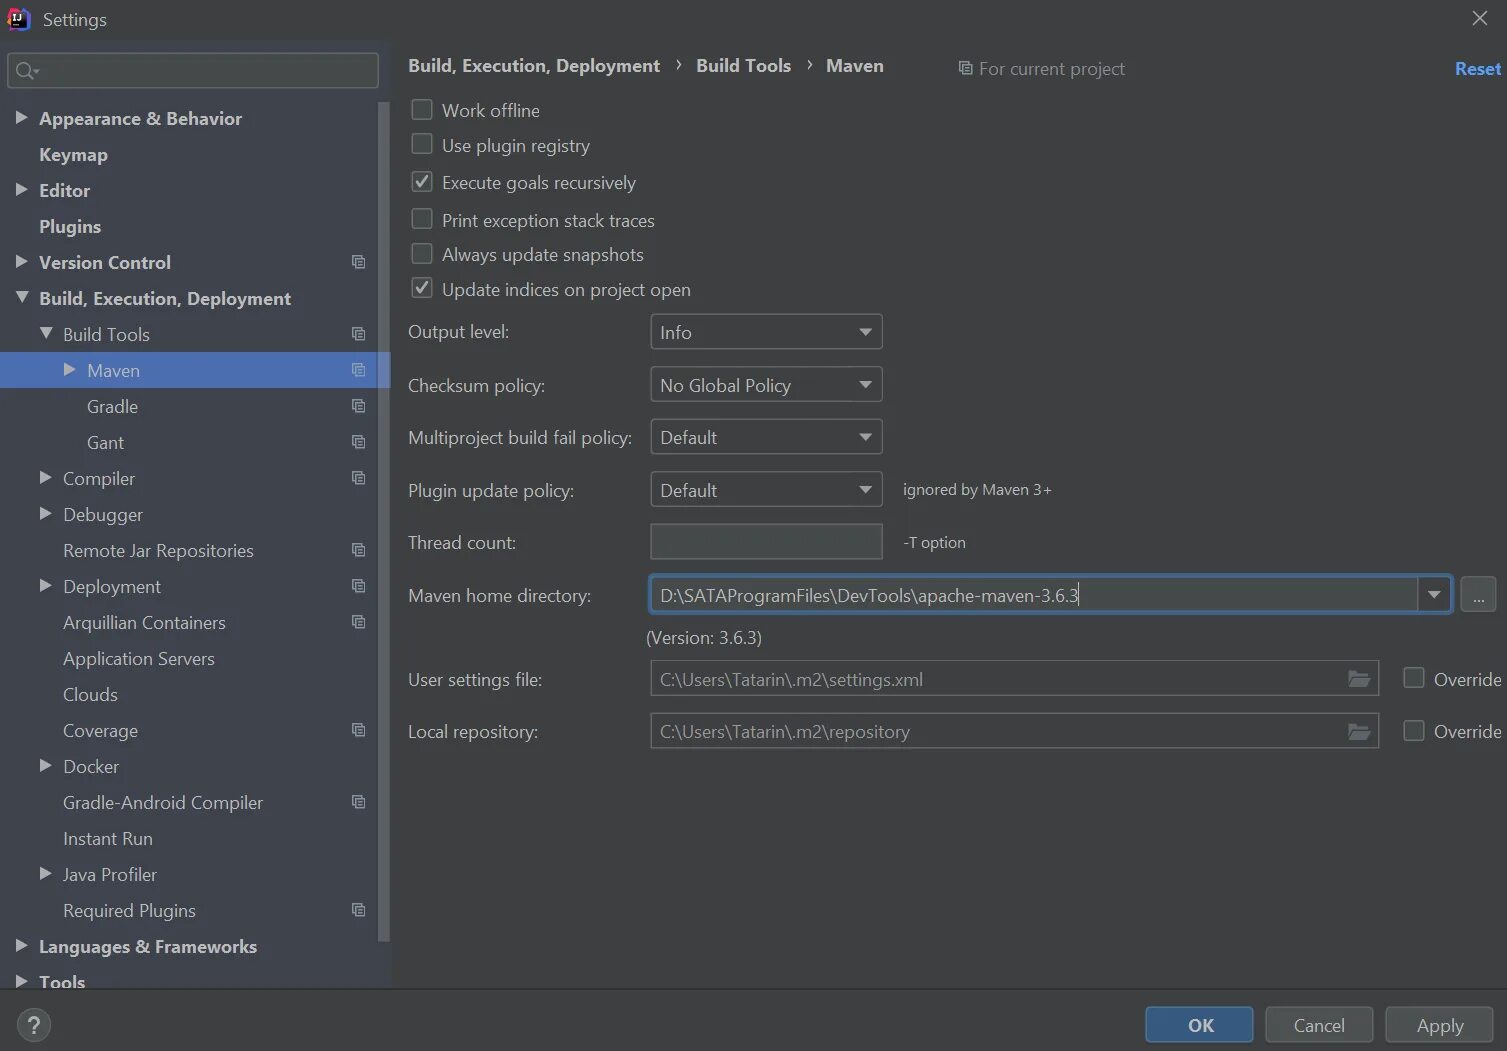
Task: Click in the settings search field
Action: coord(193,71)
